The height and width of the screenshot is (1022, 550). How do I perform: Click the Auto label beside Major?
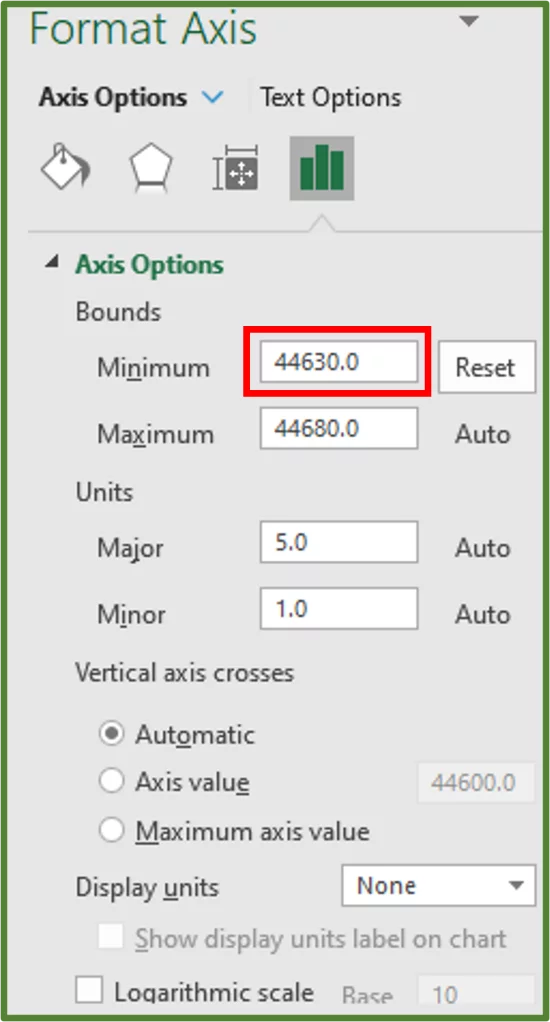(482, 548)
